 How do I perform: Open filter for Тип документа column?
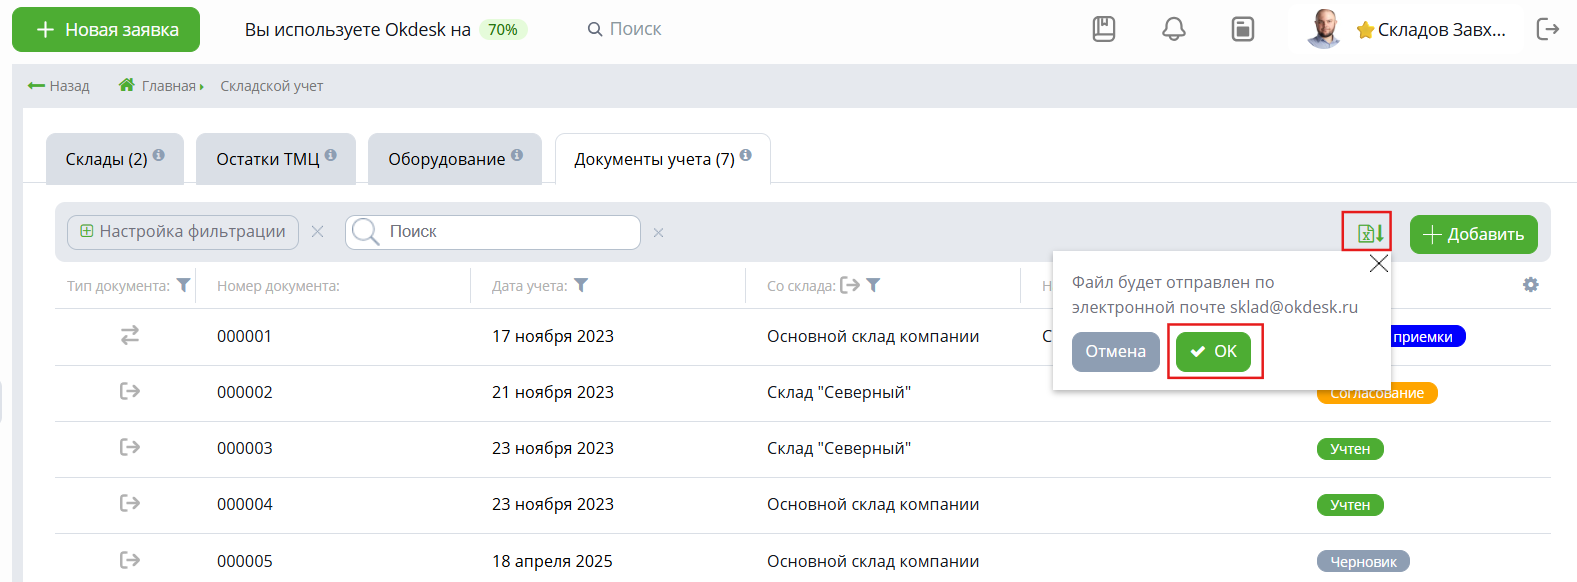click(x=183, y=285)
